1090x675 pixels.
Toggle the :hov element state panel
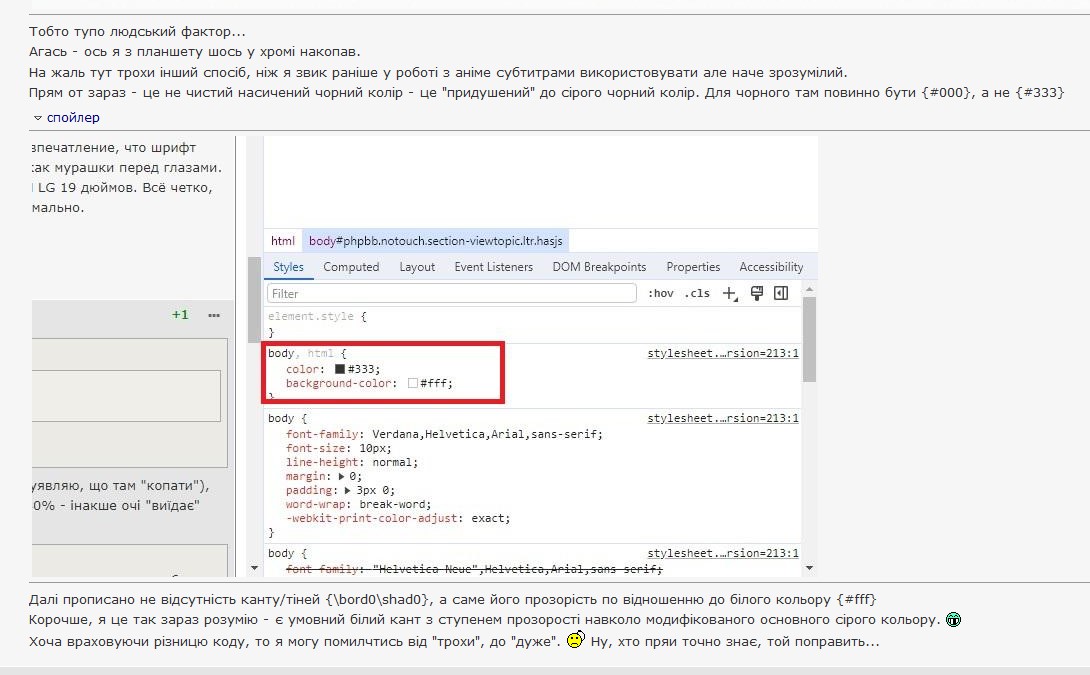(660, 293)
